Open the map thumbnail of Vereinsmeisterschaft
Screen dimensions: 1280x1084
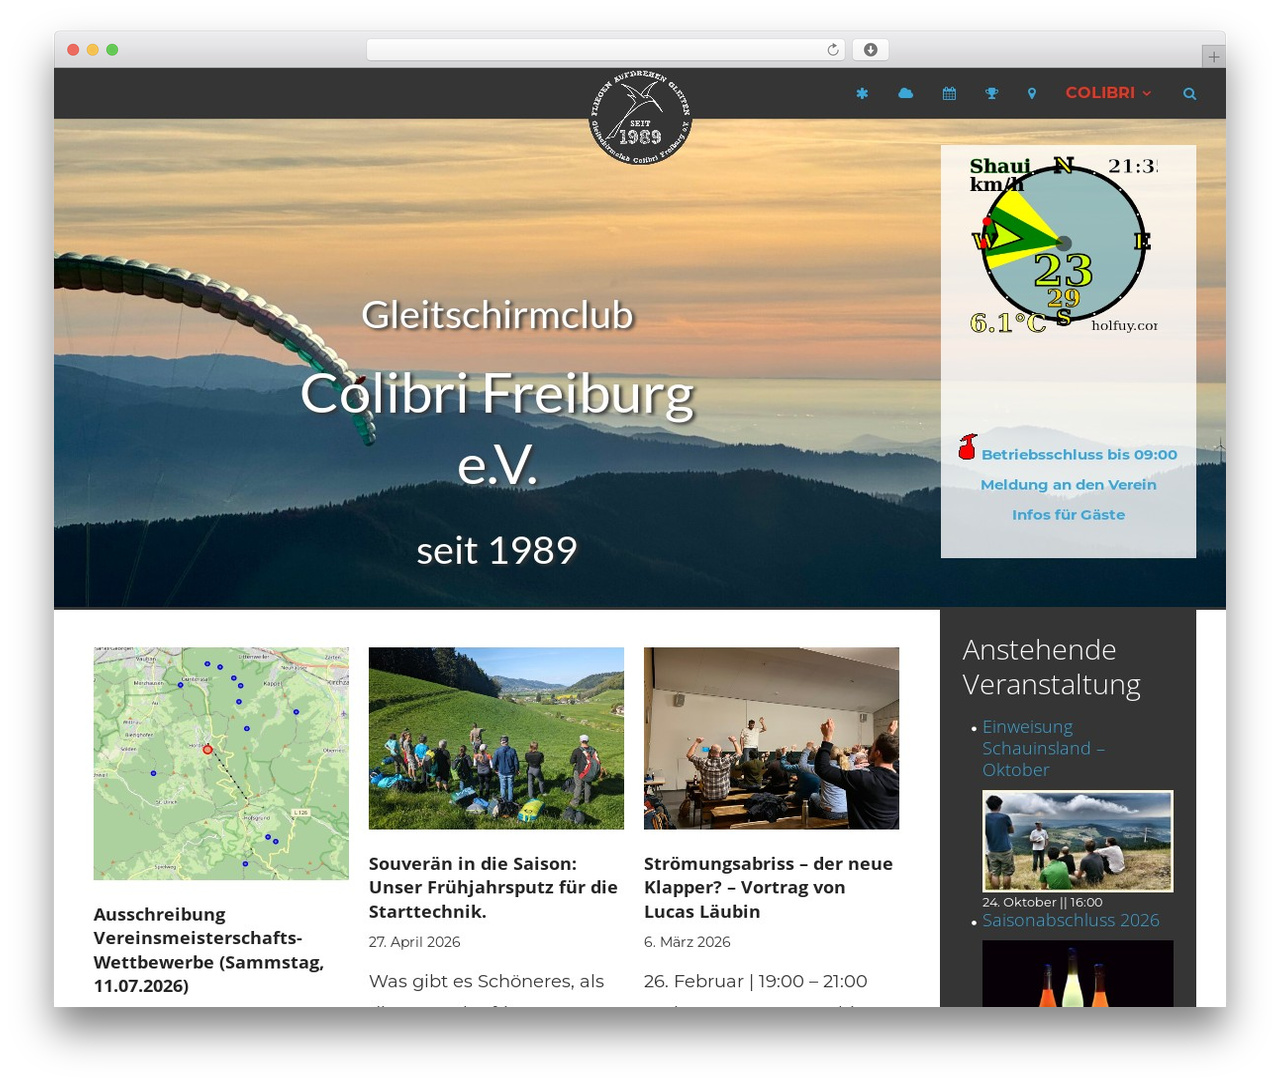coord(221,763)
